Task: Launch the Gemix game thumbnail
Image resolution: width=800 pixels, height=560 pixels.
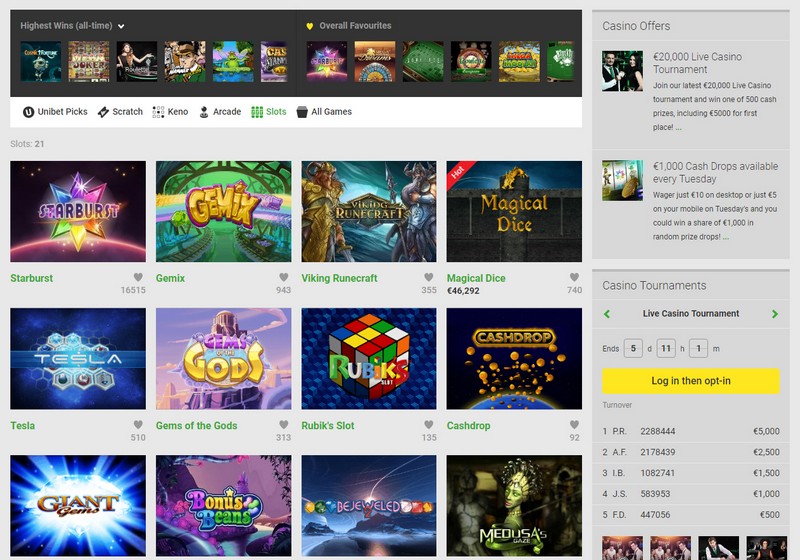Action: pos(223,211)
